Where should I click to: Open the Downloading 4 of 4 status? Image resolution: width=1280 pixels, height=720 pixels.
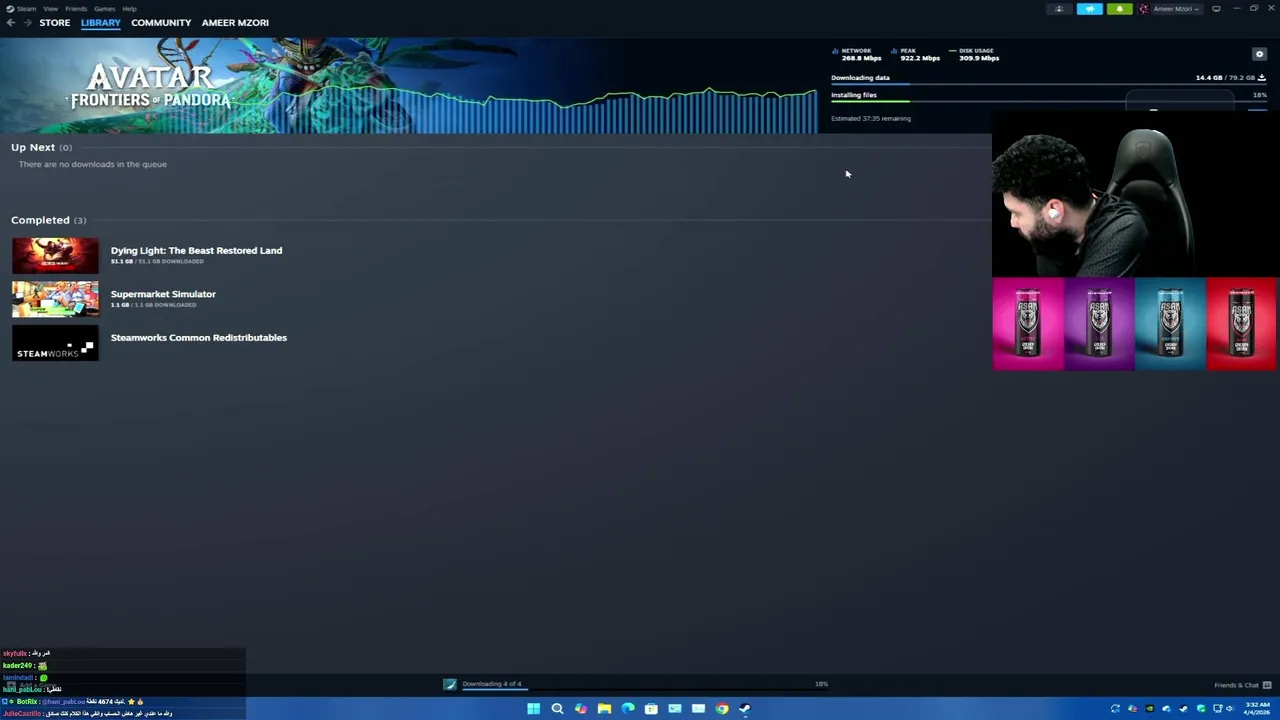coord(492,684)
